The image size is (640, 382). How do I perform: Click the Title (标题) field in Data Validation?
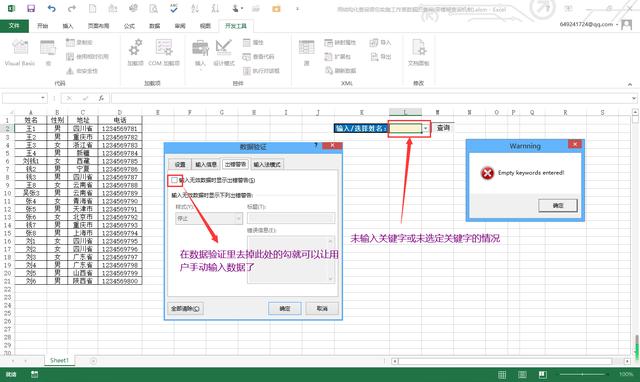point(291,218)
